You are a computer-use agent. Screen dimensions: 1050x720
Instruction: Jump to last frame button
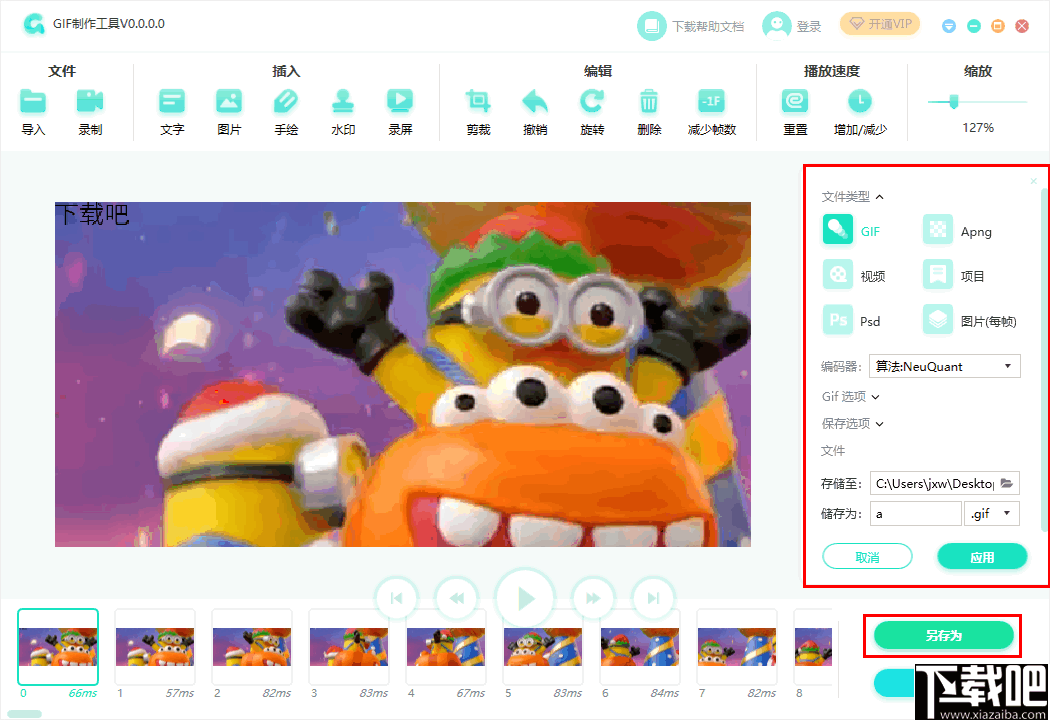point(653,598)
